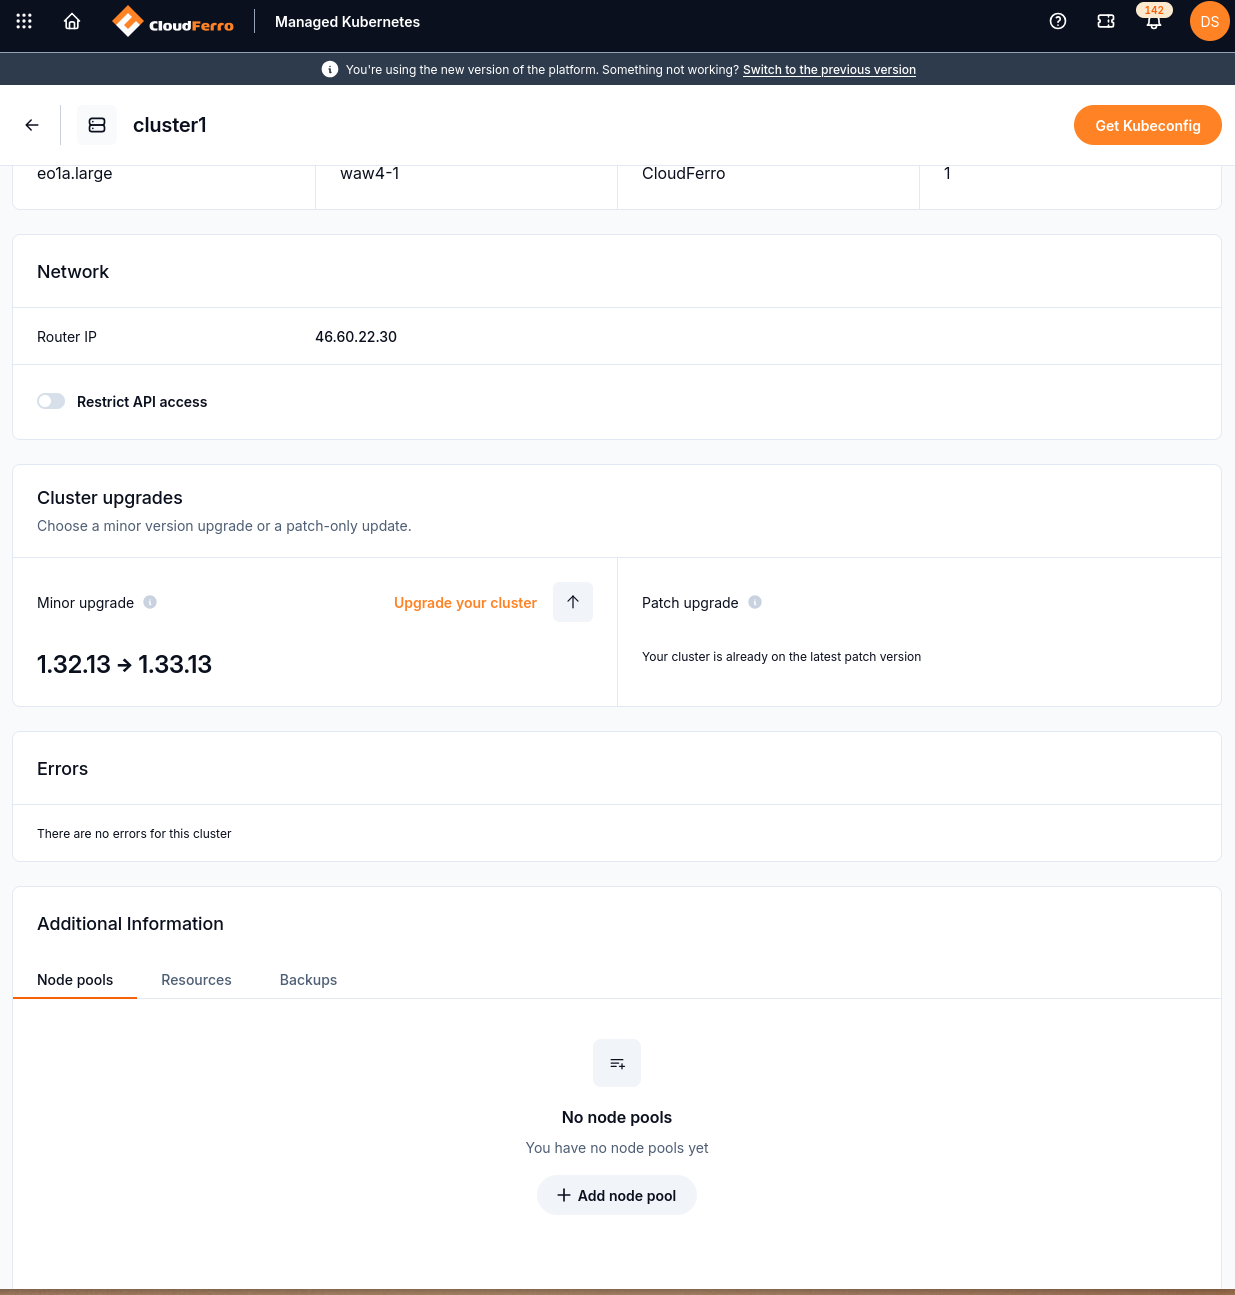Viewport: 1235px width, 1295px height.
Task: Click Managed Kubernetes title
Action: click(x=347, y=22)
